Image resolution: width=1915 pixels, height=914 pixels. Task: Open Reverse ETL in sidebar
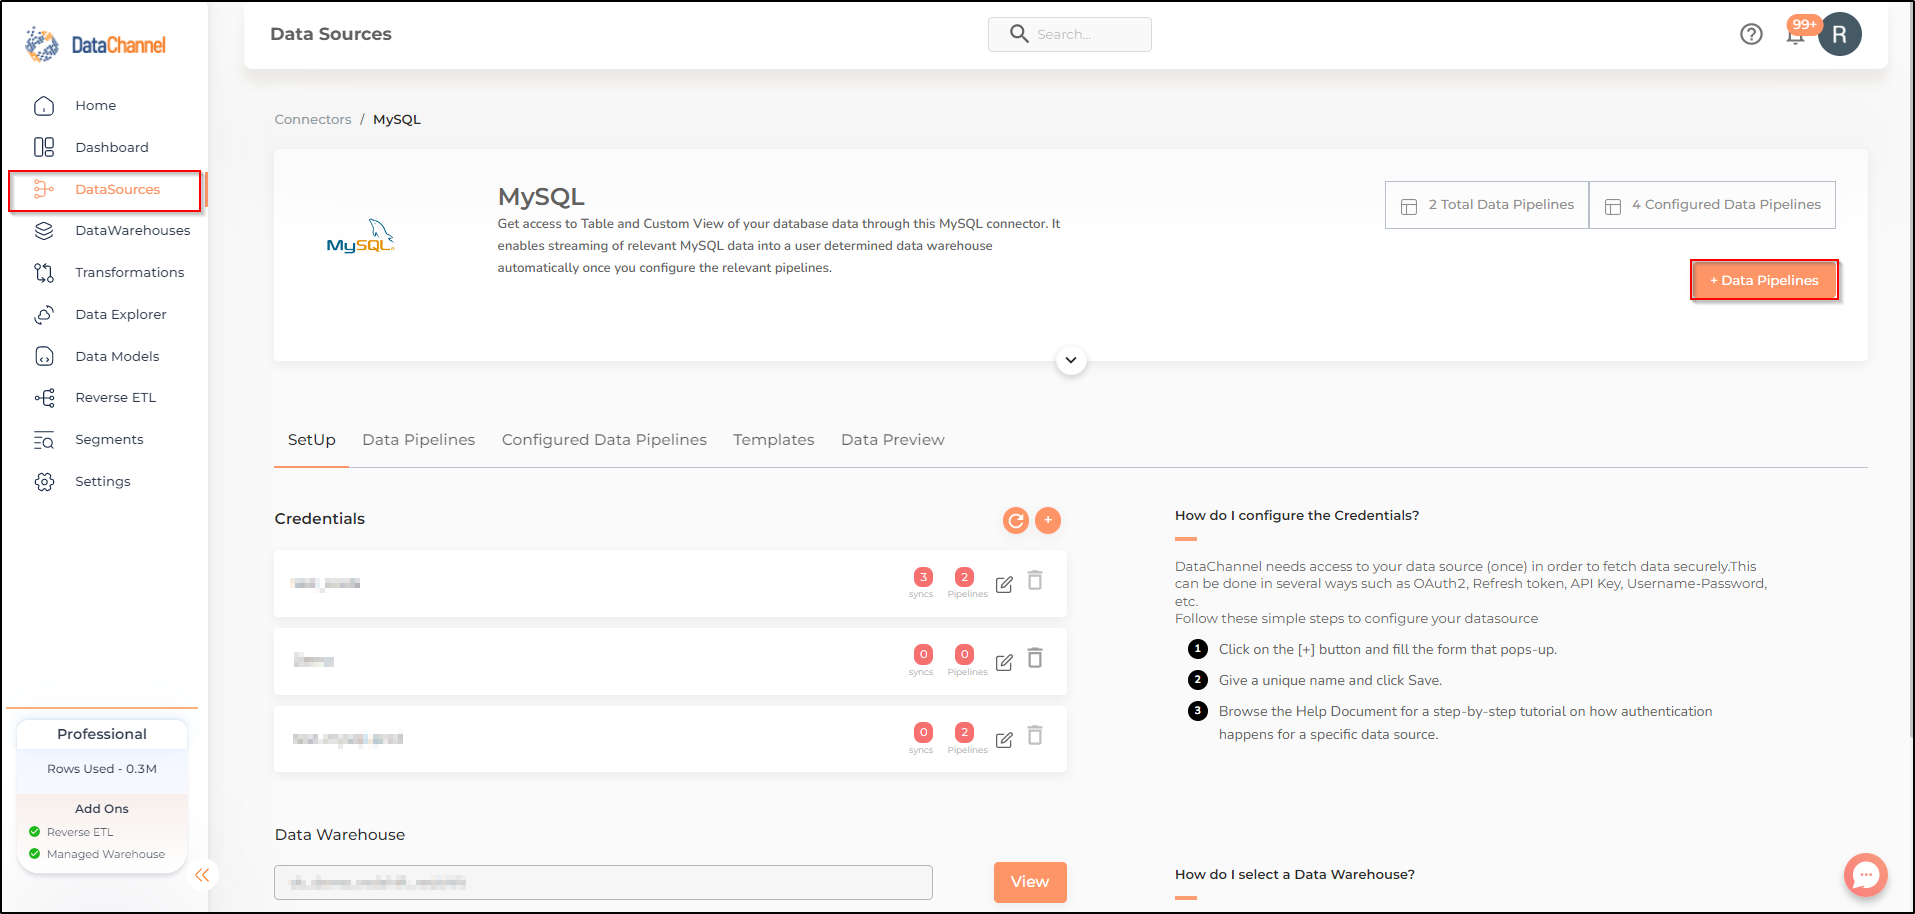click(x=115, y=397)
